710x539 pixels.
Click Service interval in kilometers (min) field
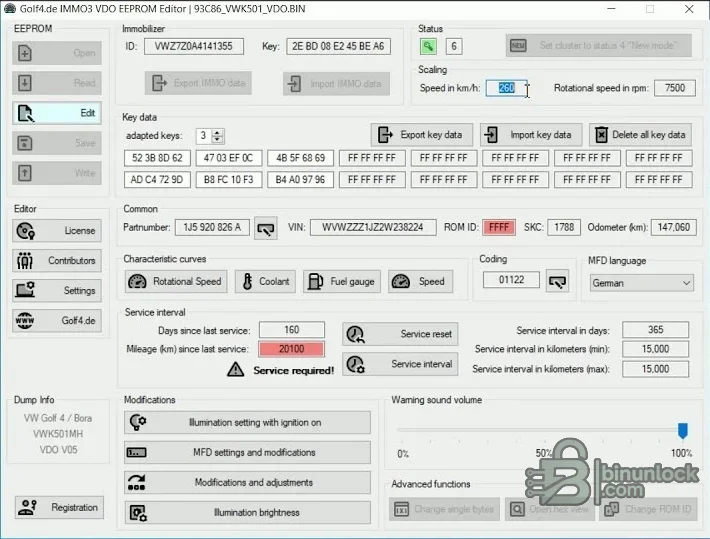[x=656, y=349]
